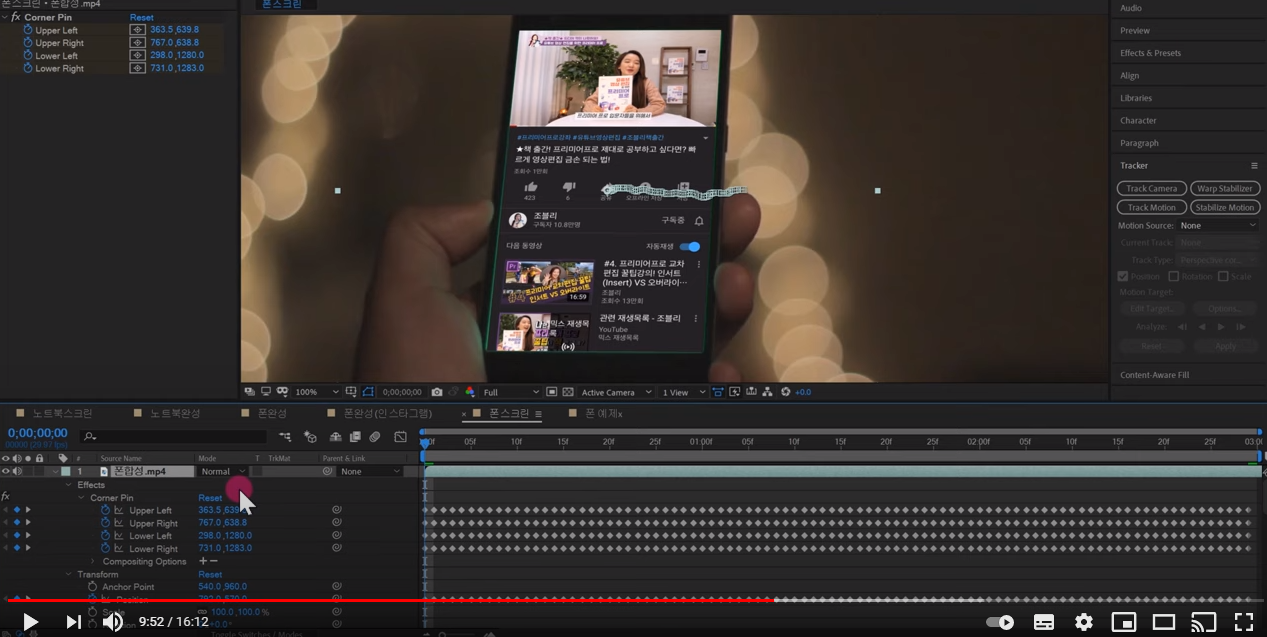The image size is (1267, 637).
Task: Open the Preview panel
Action: pos(1135,31)
